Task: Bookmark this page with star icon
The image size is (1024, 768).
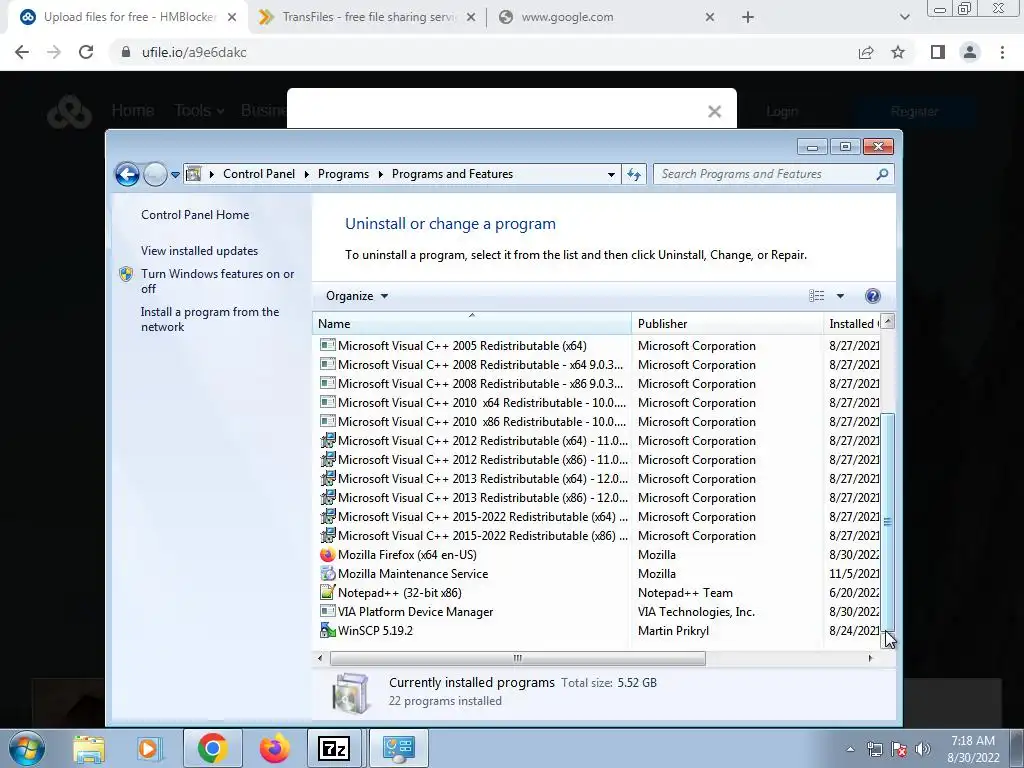Action: point(899,52)
